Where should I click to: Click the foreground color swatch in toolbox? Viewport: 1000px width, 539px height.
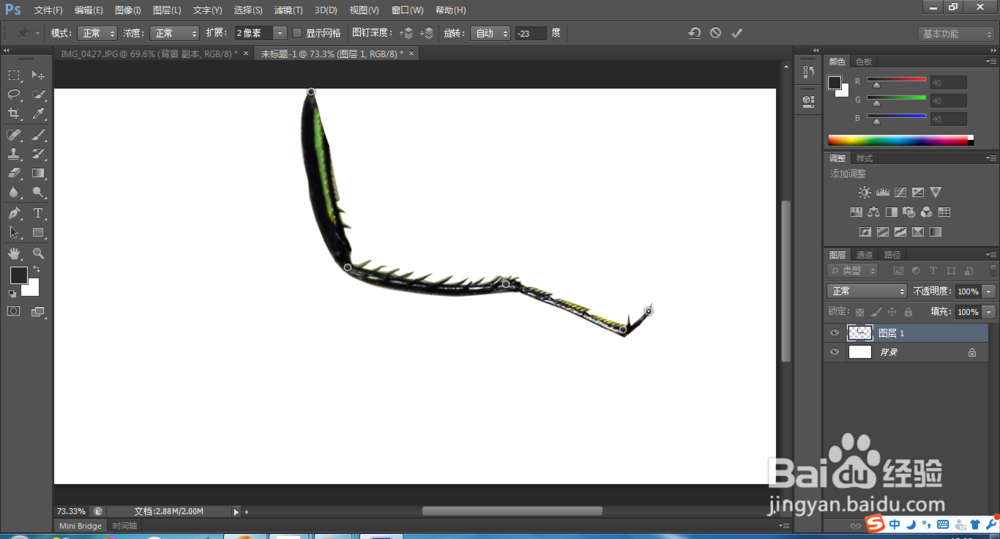(x=17, y=274)
